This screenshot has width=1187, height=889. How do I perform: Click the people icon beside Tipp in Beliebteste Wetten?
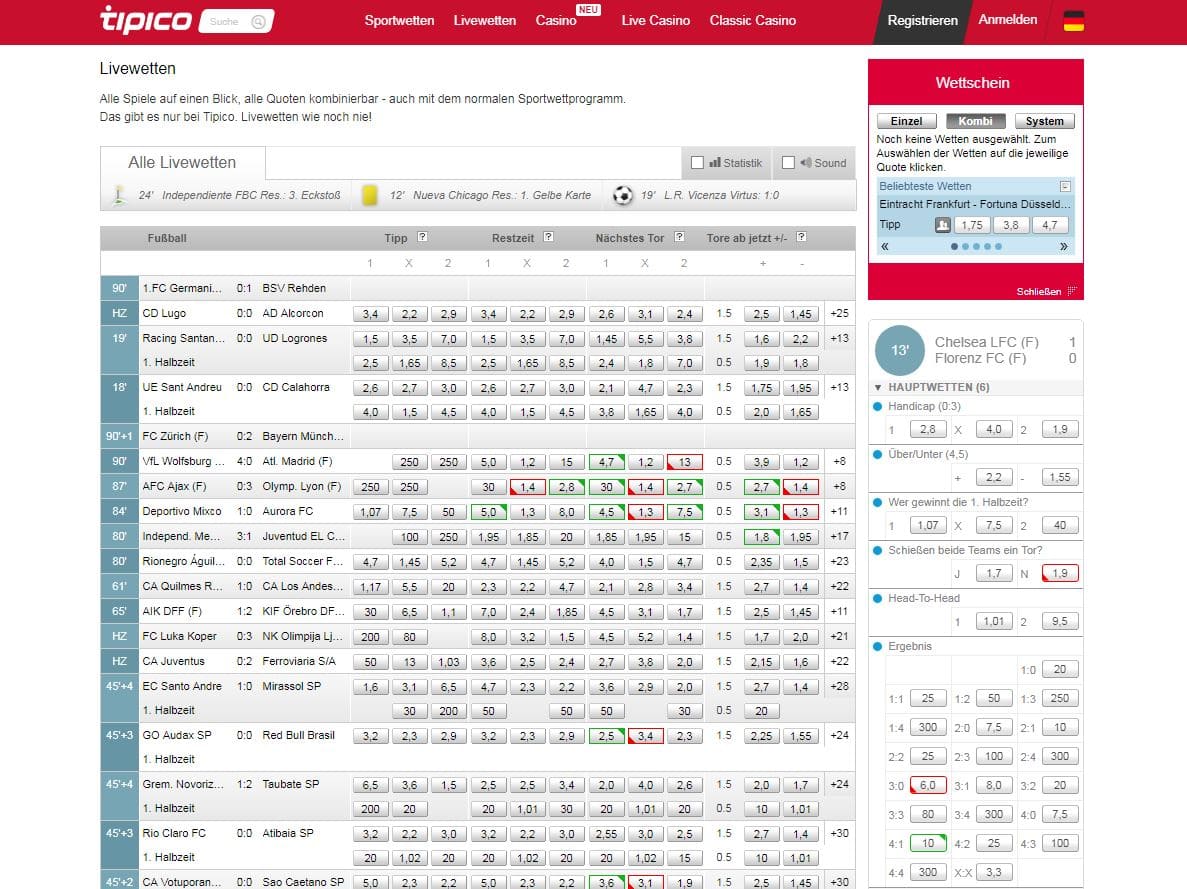pyautogui.click(x=942, y=225)
